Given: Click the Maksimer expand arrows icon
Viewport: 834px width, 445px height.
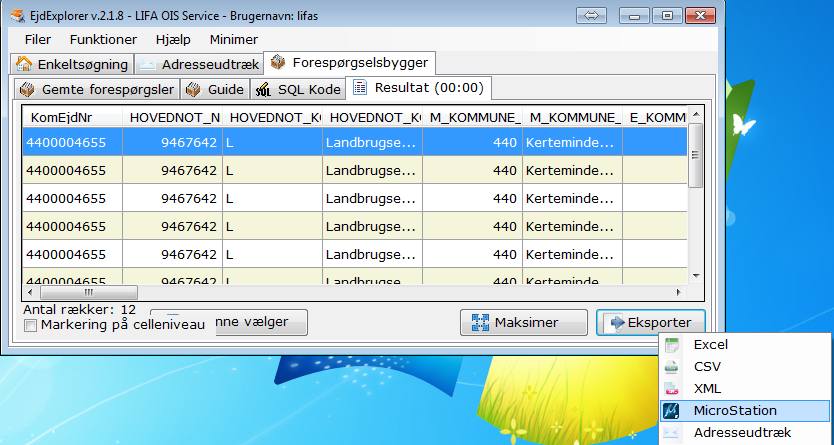Looking at the screenshot, I should pos(480,322).
